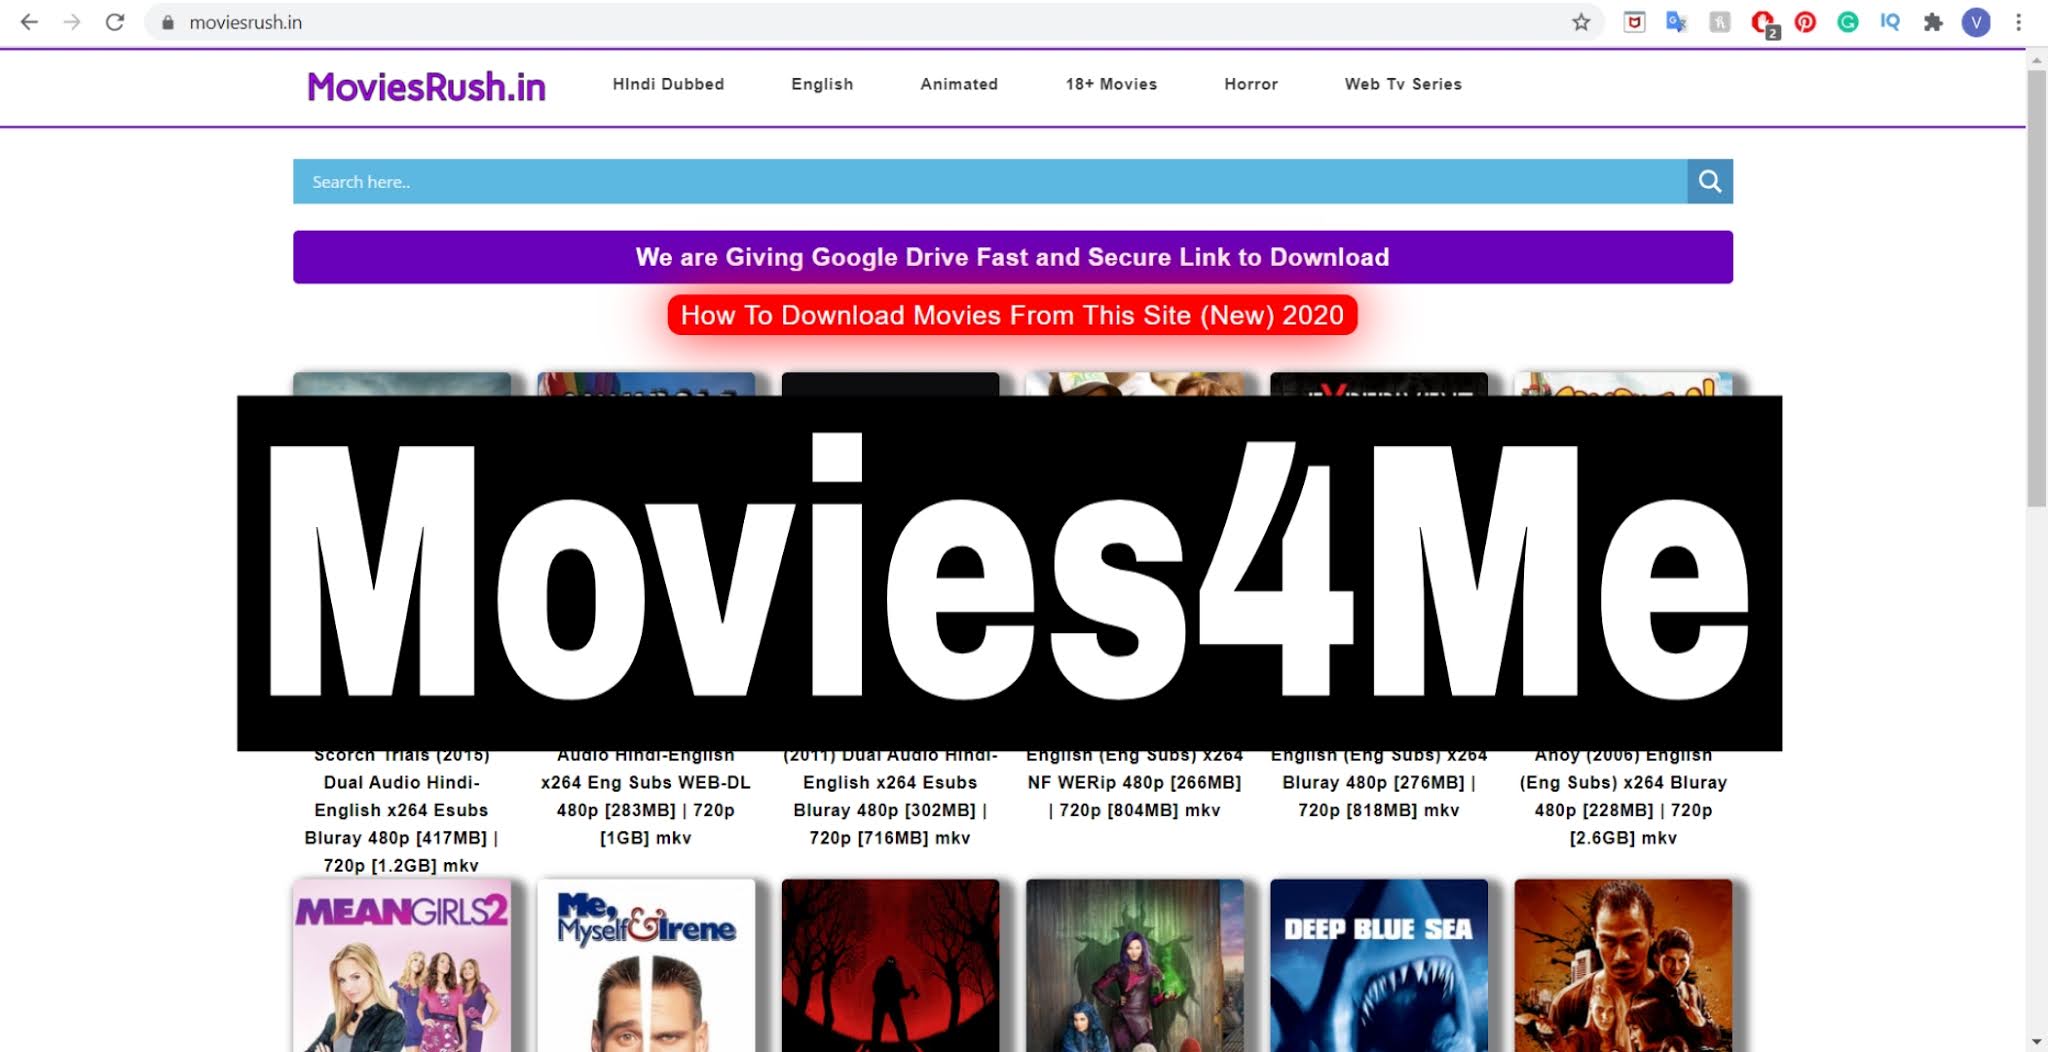Screen dimensions: 2048x1052
Task: Open the Chrome profile avatar V
Action: [x=1976, y=22]
